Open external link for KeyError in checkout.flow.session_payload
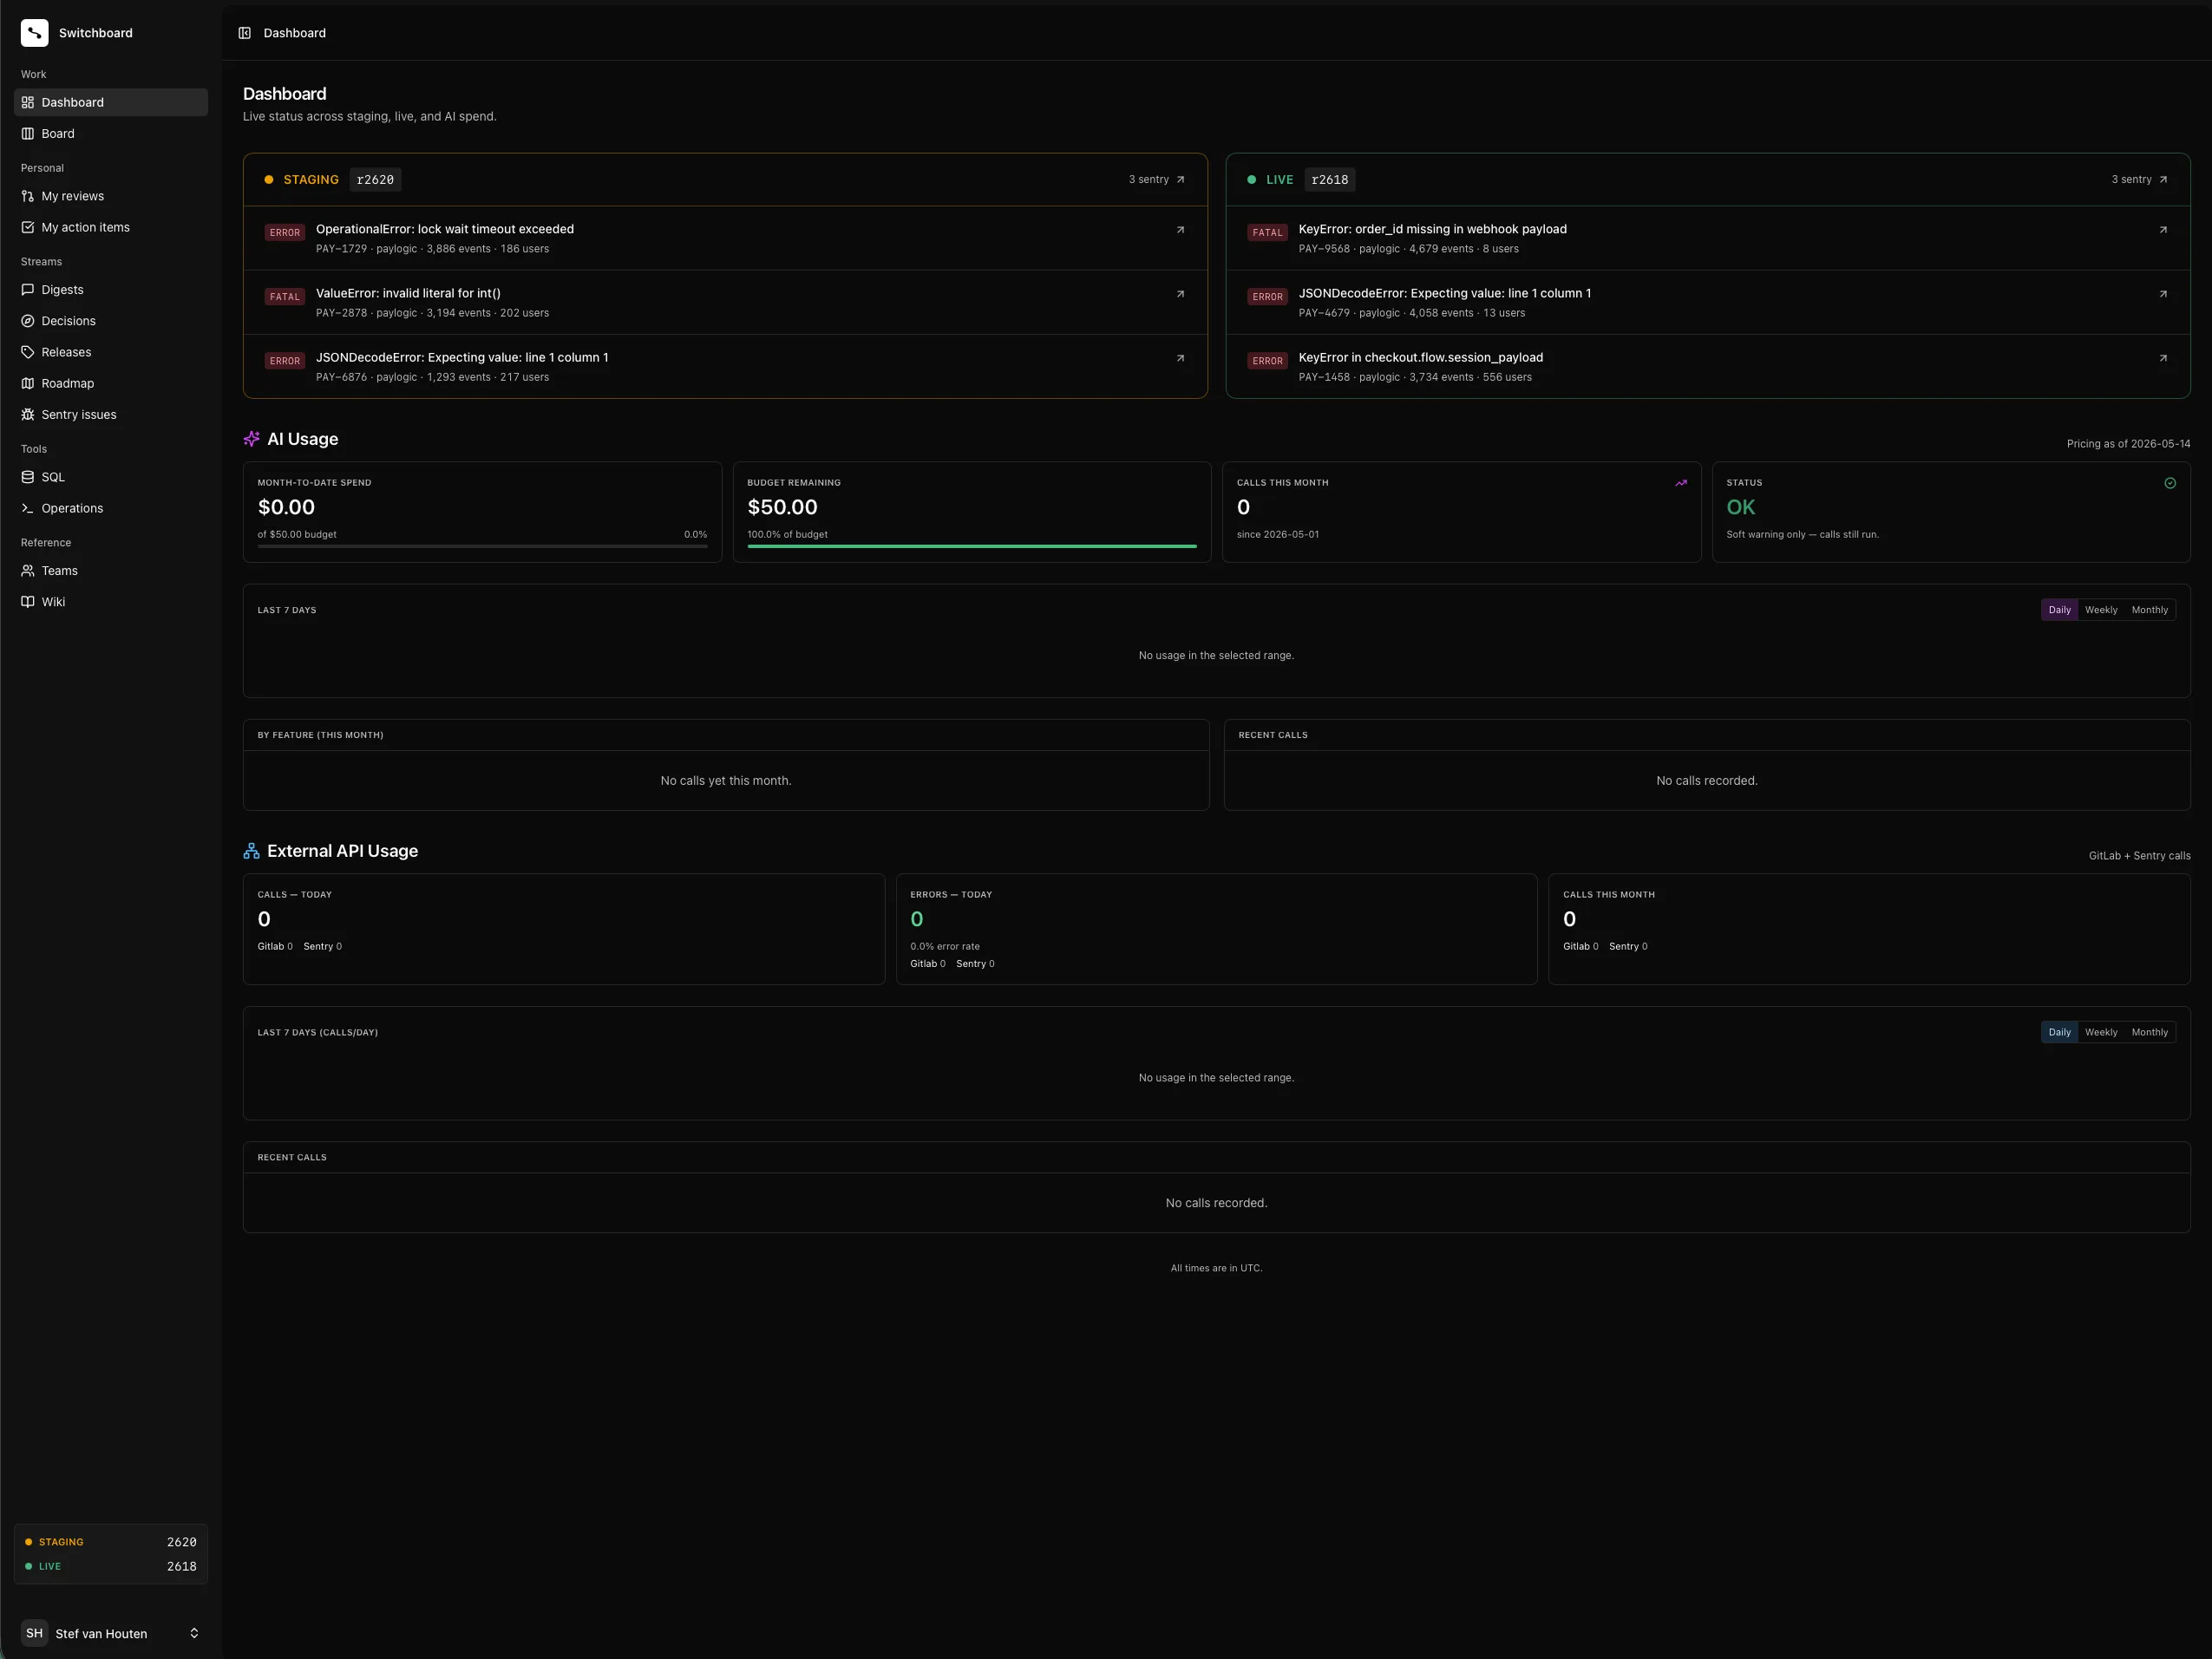 2163,358
